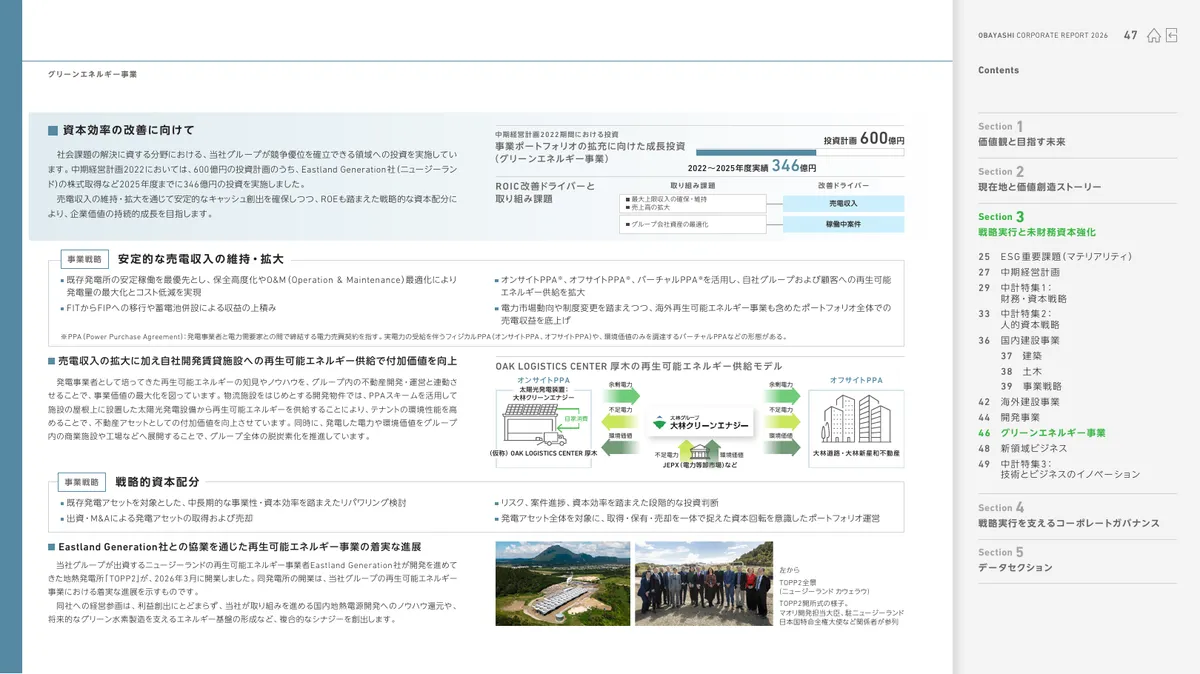The image size is (1200, 674).
Task: Click the オンサイトPPA label in diagram
Action: click(543, 381)
